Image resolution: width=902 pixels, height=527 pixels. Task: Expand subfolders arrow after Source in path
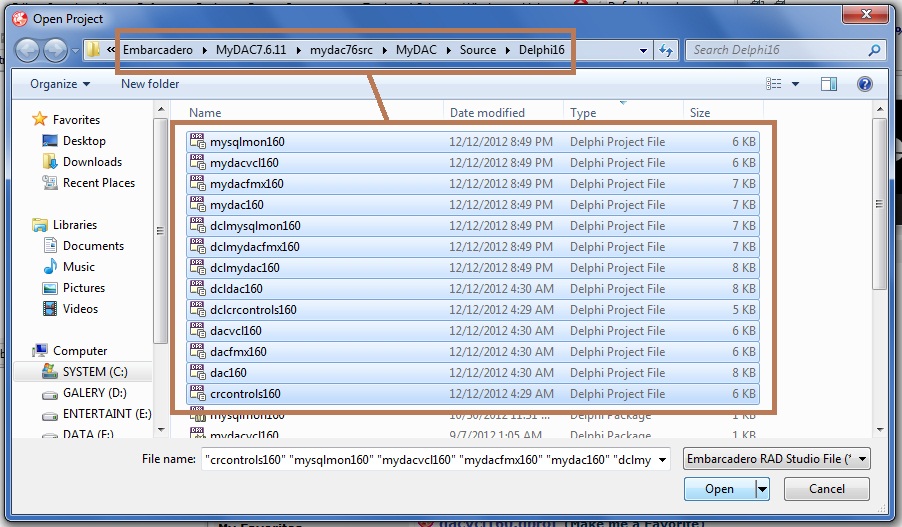tap(507, 51)
